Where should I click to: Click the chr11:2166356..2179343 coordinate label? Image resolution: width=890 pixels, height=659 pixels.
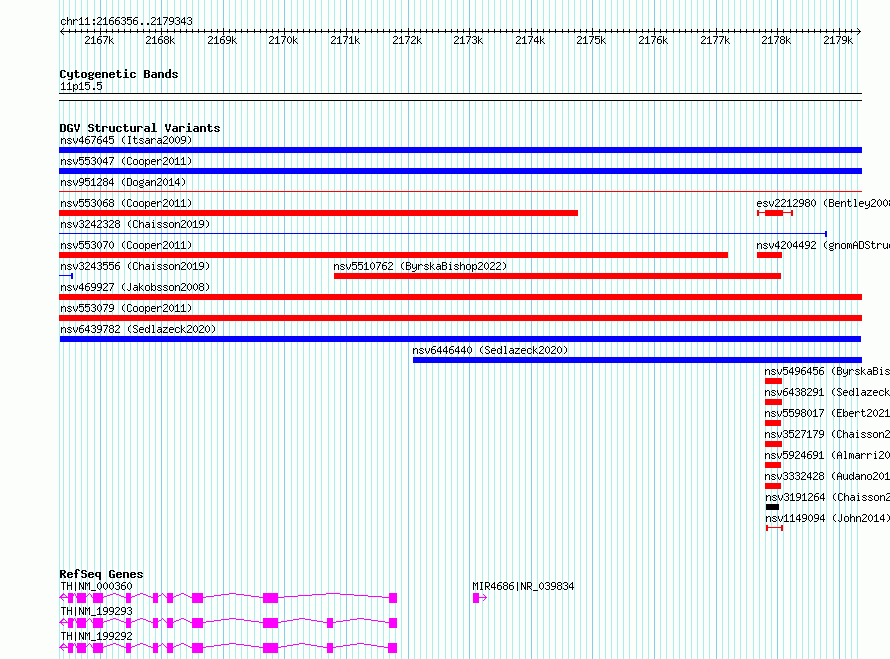(127, 21)
